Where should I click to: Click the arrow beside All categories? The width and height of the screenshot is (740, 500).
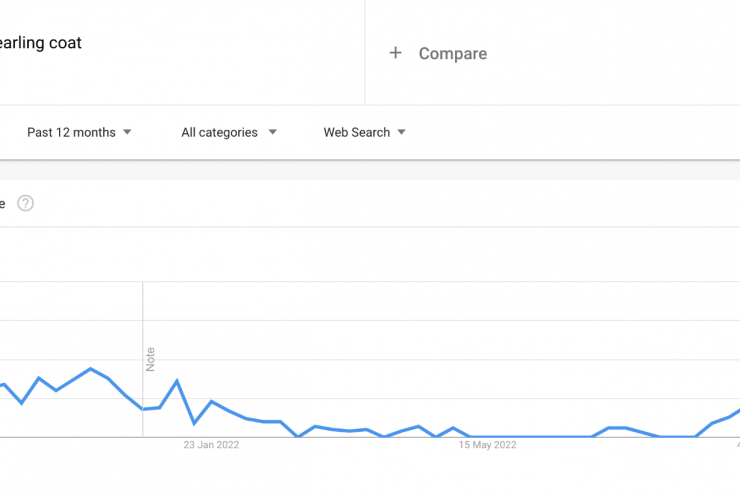tap(273, 132)
